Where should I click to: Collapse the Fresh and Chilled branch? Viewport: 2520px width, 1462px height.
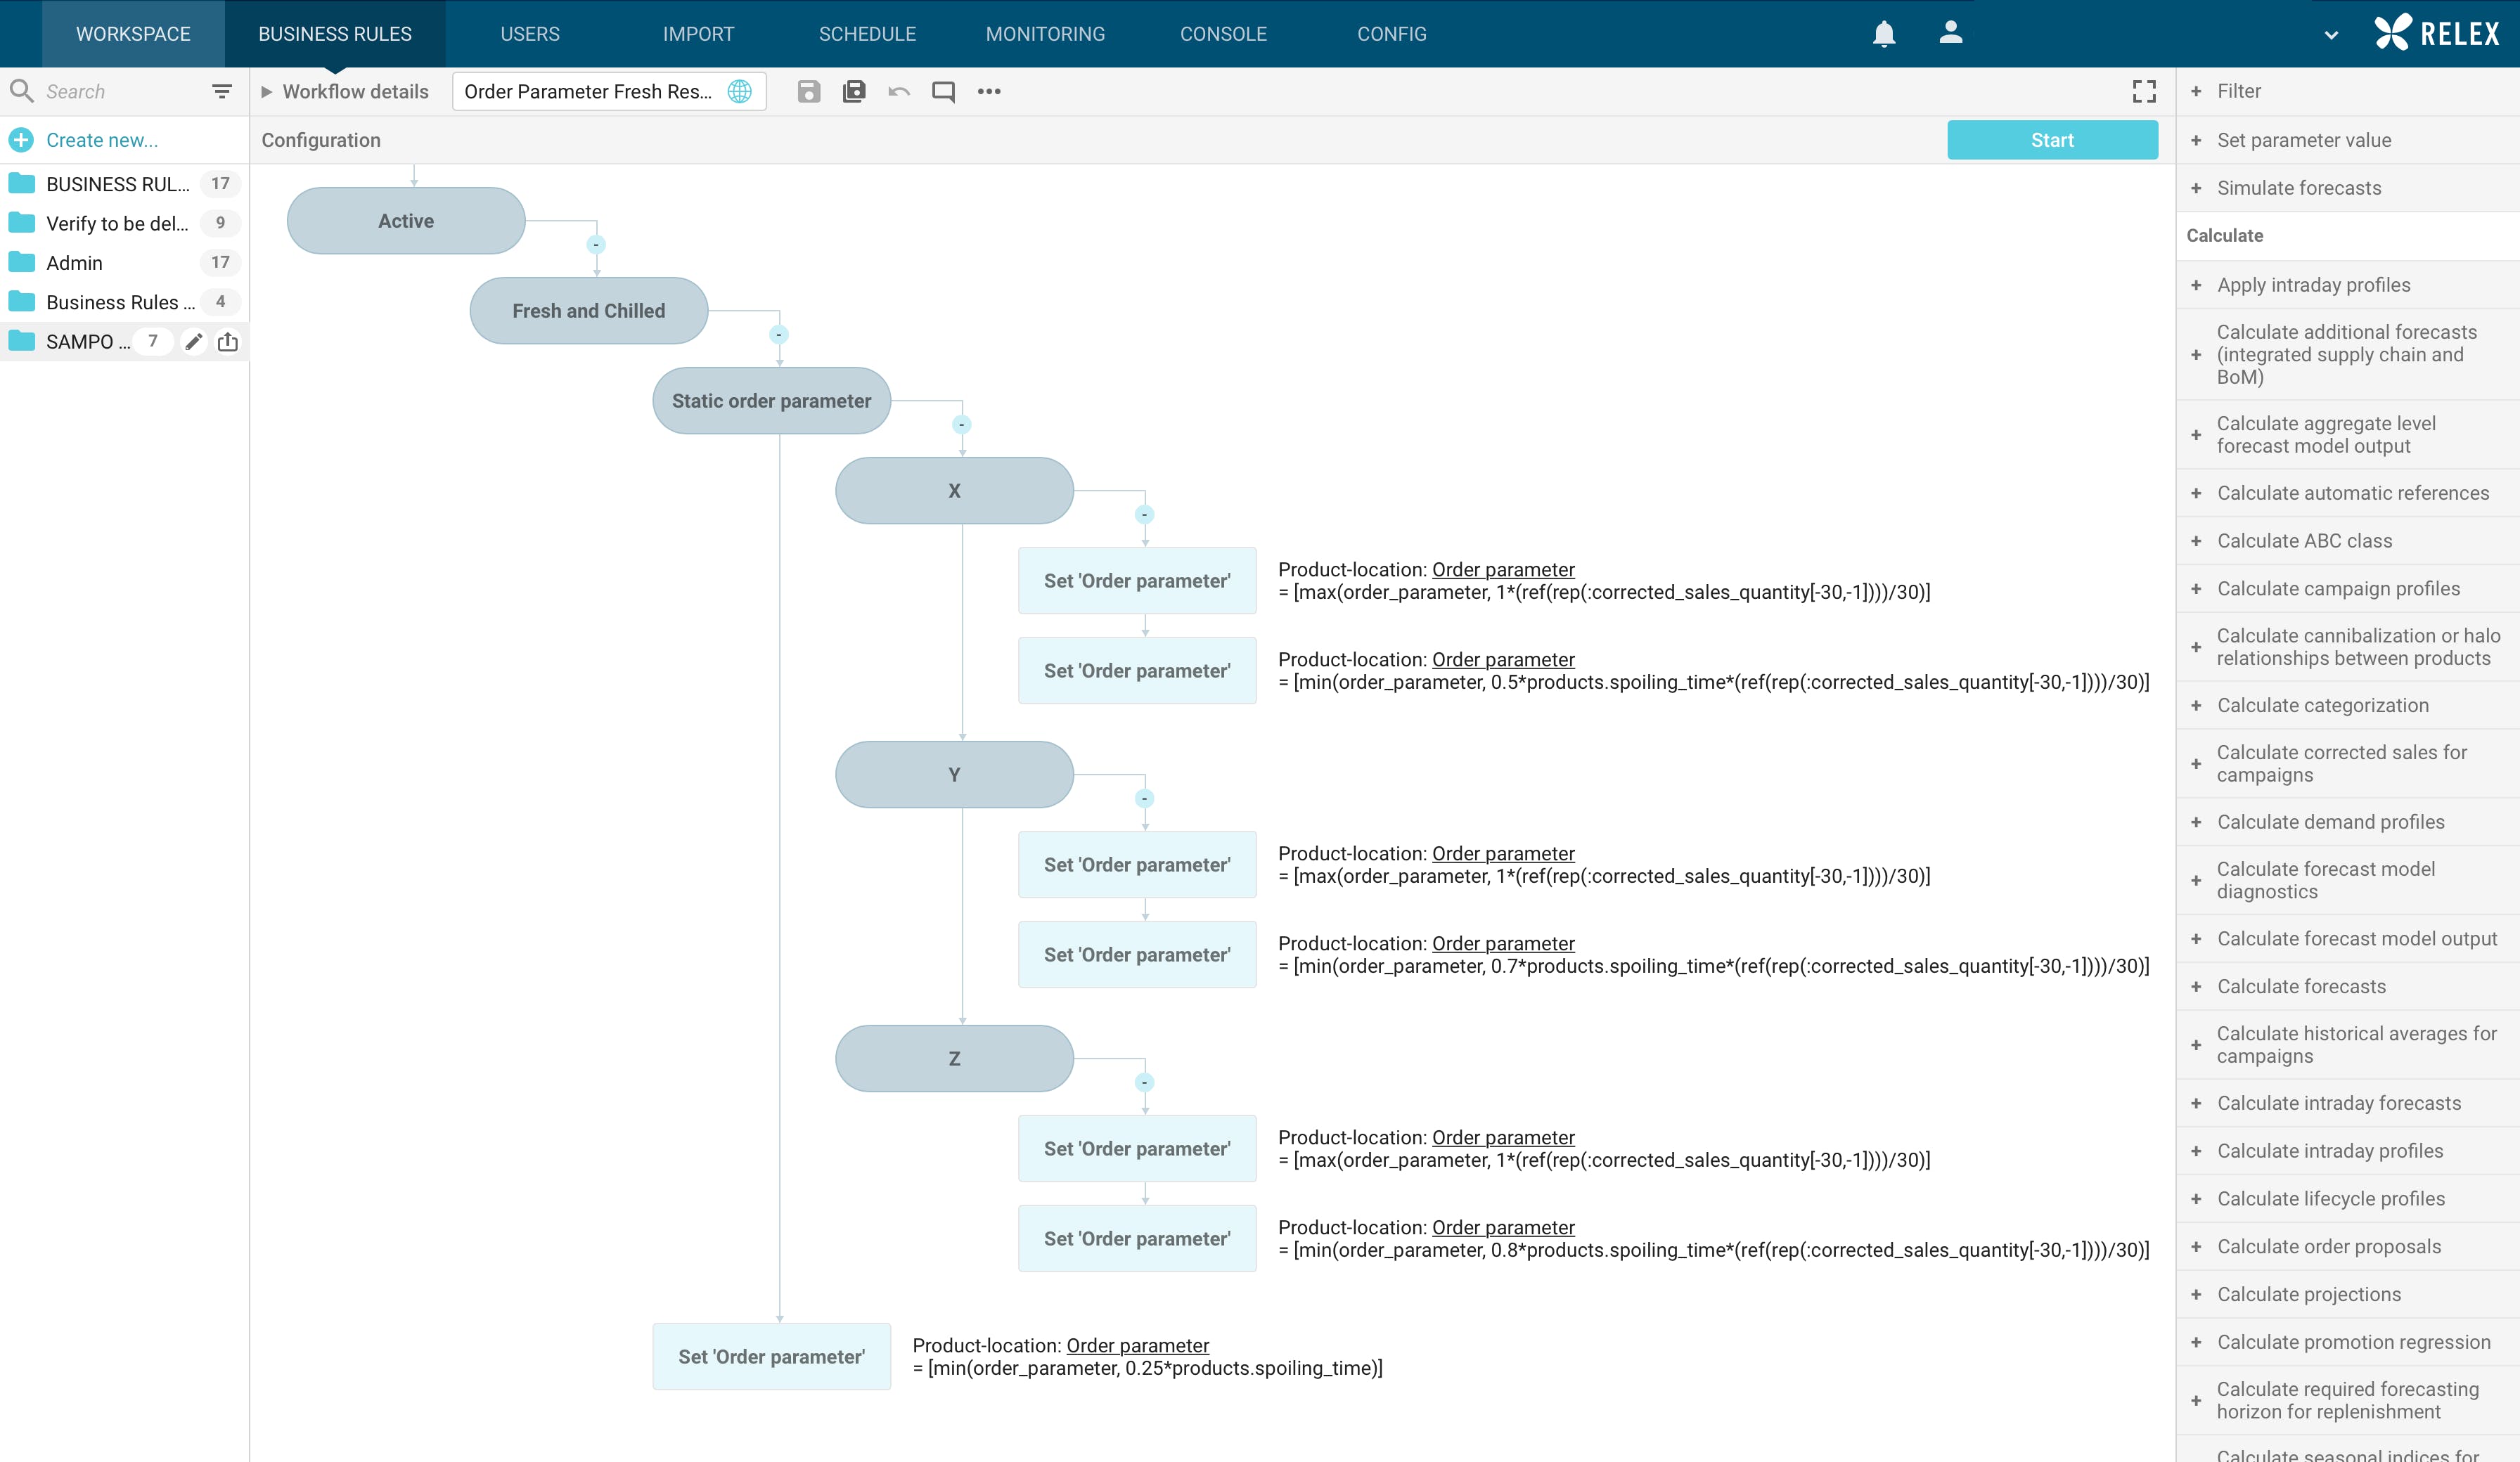(779, 335)
